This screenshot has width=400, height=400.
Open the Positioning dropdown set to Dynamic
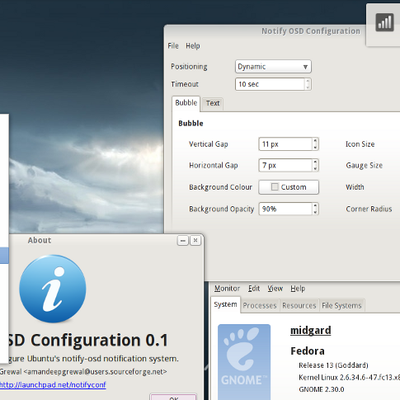pyautogui.click(x=273, y=66)
